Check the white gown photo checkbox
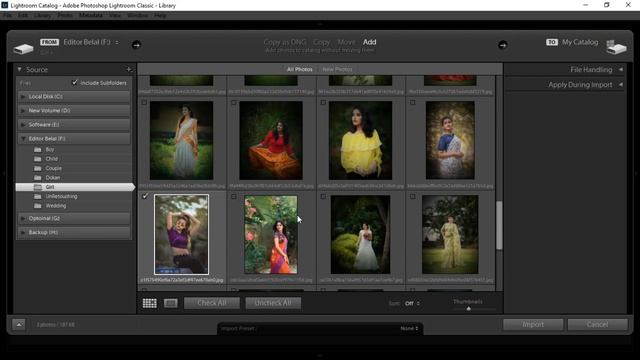The width and height of the screenshot is (640, 360). pyautogui.click(x=323, y=196)
